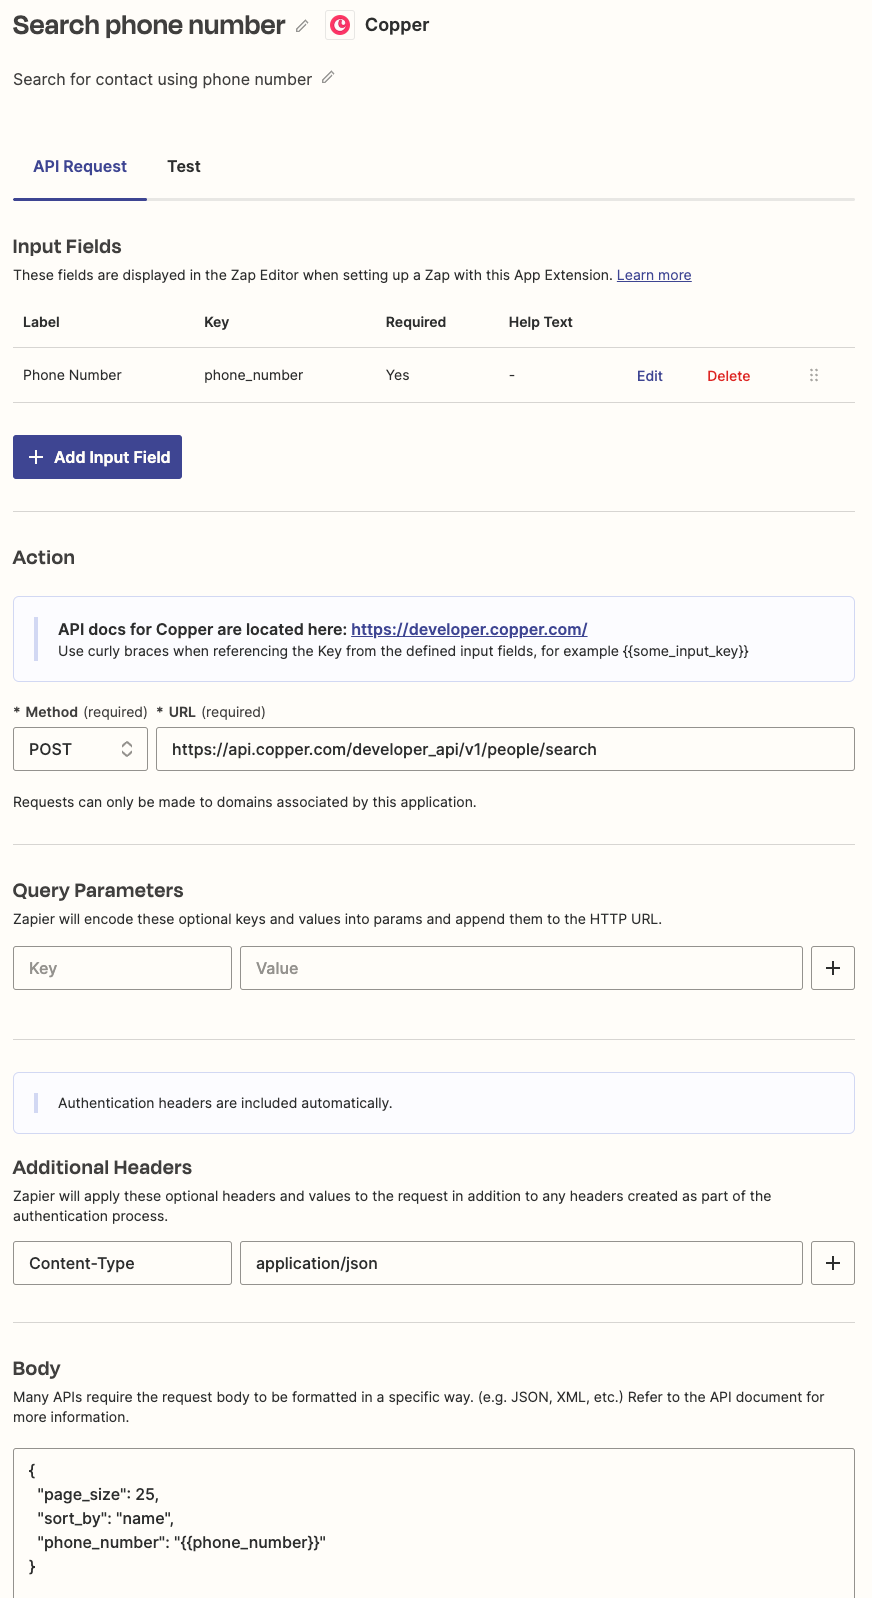
Task: Click the Copper app name text
Action: (397, 25)
